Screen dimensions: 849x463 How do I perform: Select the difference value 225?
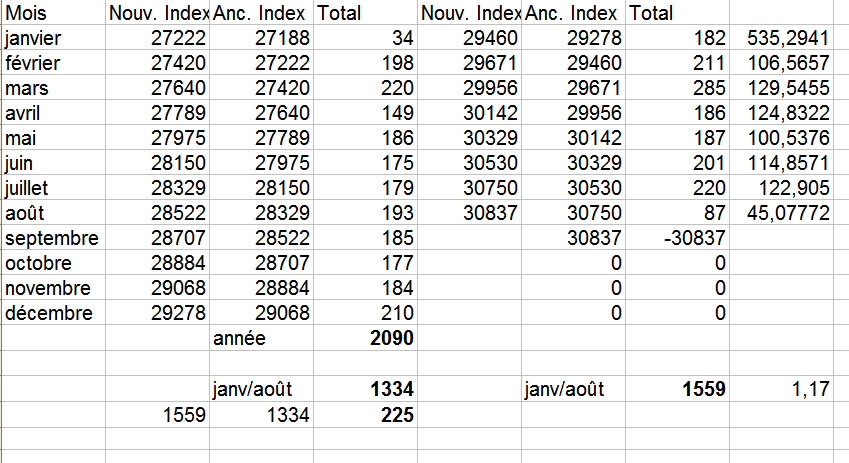[365, 414]
